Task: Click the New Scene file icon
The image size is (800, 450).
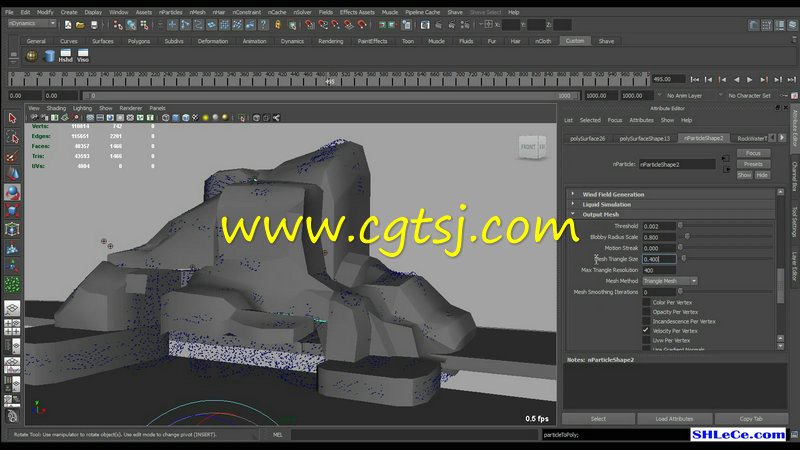Action: coord(68,24)
